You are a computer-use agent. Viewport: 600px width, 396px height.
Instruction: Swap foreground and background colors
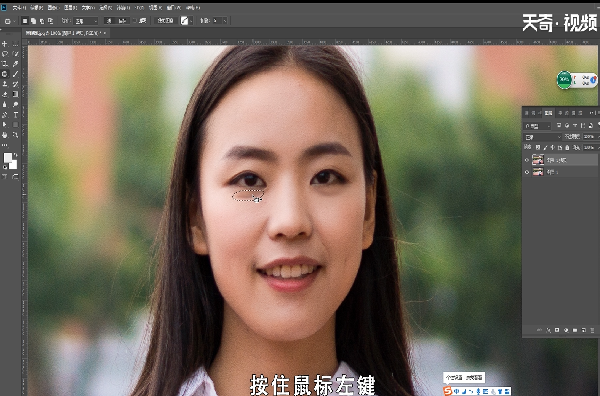(x=16, y=155)
